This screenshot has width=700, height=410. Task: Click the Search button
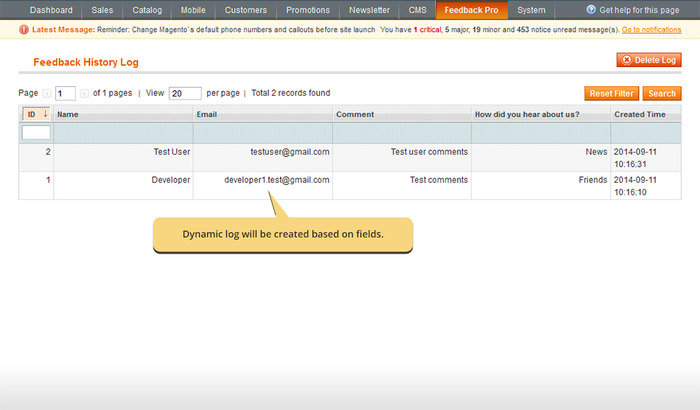(x=661, y=93)
